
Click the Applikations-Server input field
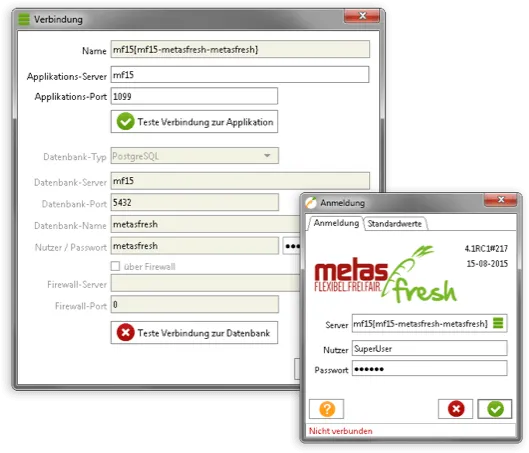pyautogui.click(x=240, y=75)
